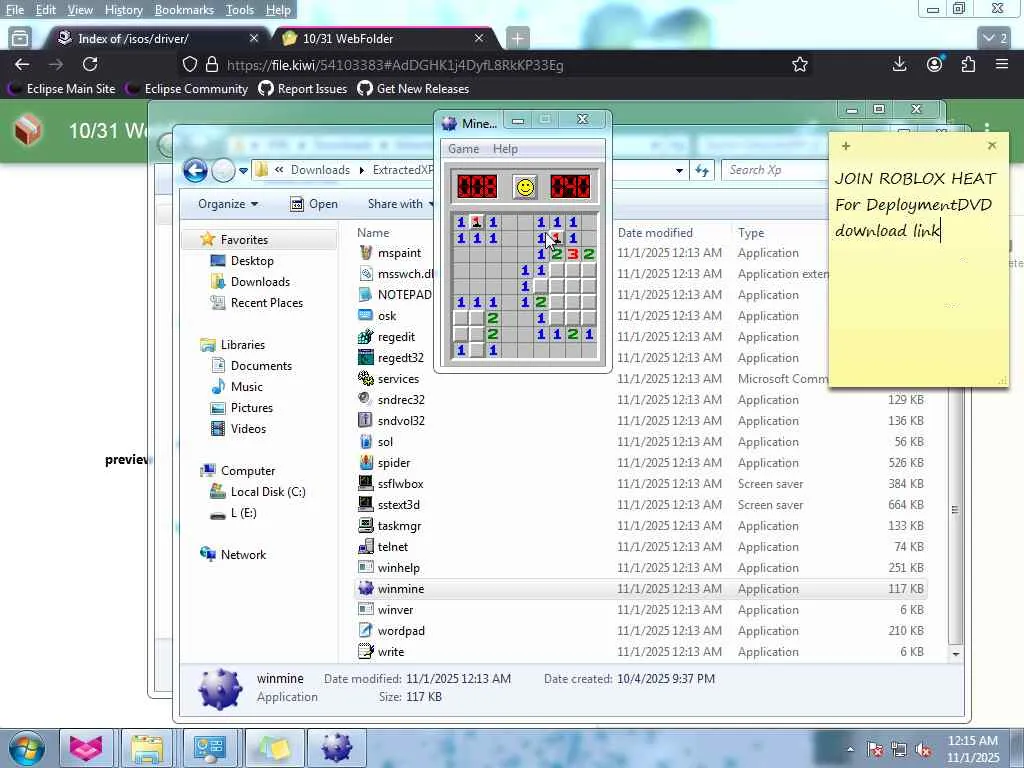This screenshot has width=1024, height=768.
Task: Open the browser History menu
Action: click(123, 10)
